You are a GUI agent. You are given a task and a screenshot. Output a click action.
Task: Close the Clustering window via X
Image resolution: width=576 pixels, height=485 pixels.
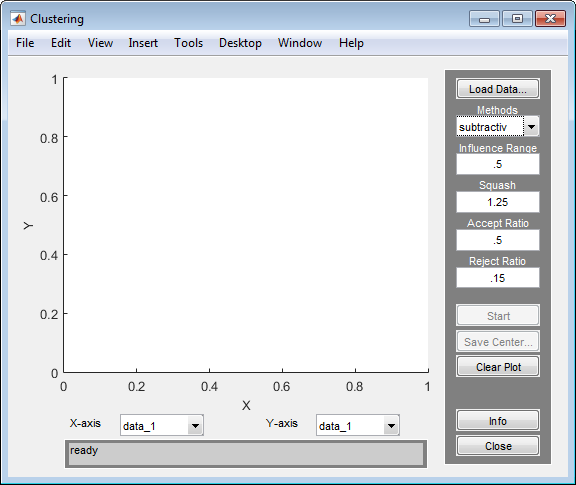[550, 19]
